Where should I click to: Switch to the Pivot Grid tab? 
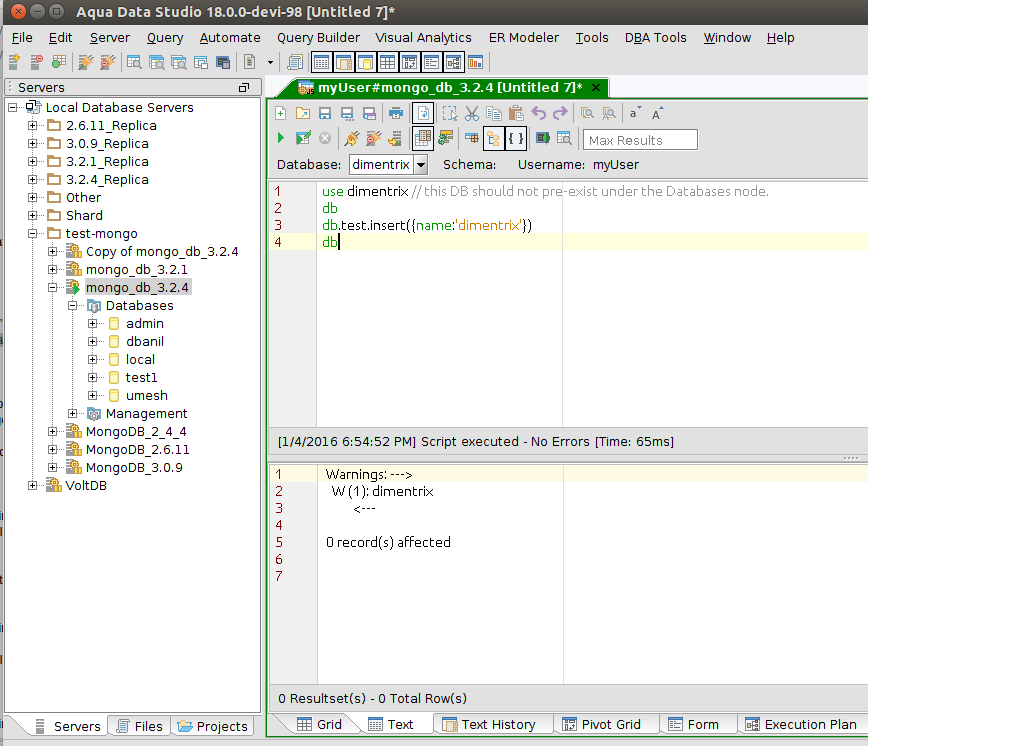tap(601, 725)
